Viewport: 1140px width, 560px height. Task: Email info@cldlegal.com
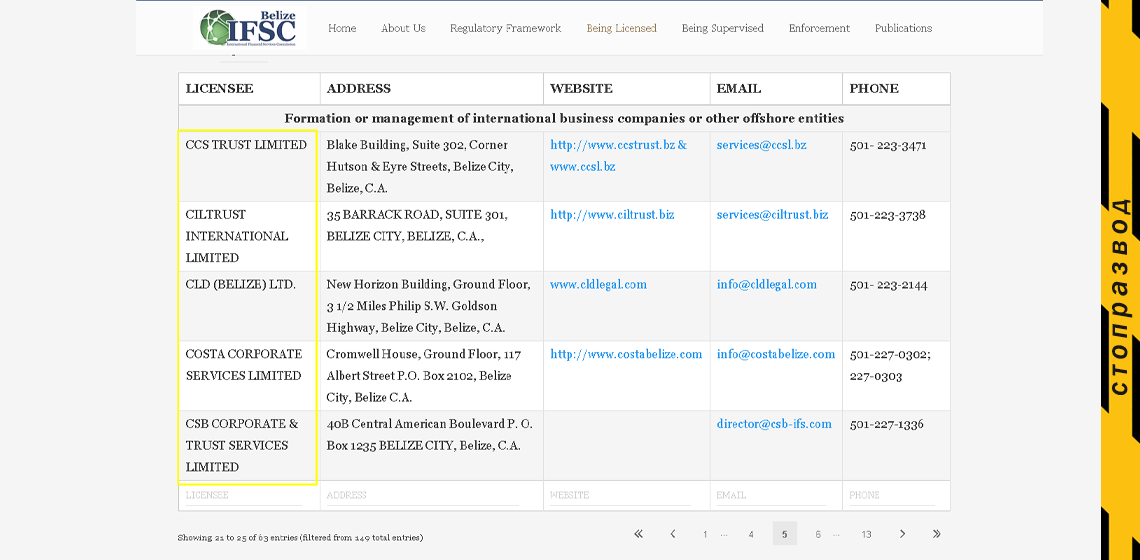(x=766, y=284)
